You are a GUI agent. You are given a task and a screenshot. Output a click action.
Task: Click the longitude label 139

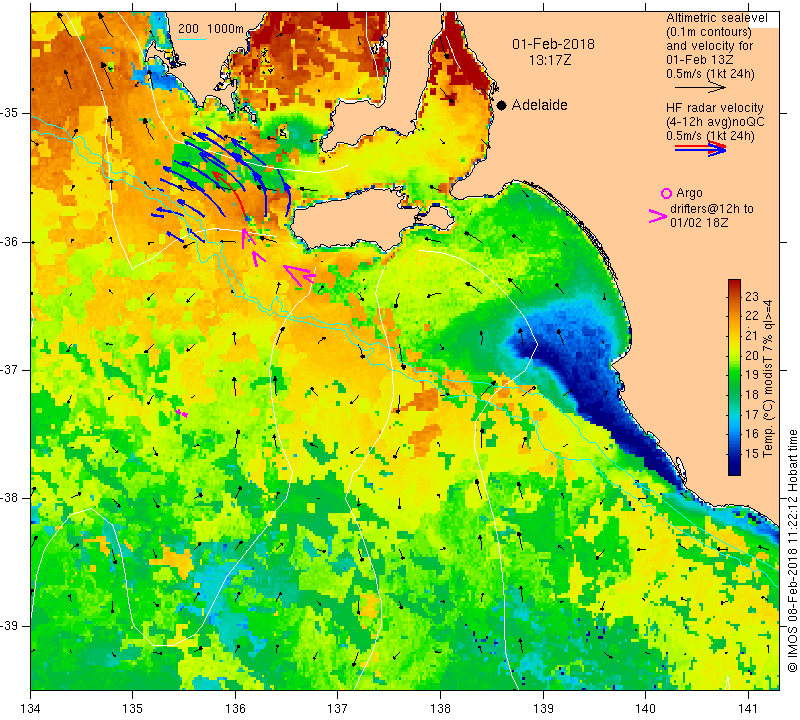pos(543,708)
